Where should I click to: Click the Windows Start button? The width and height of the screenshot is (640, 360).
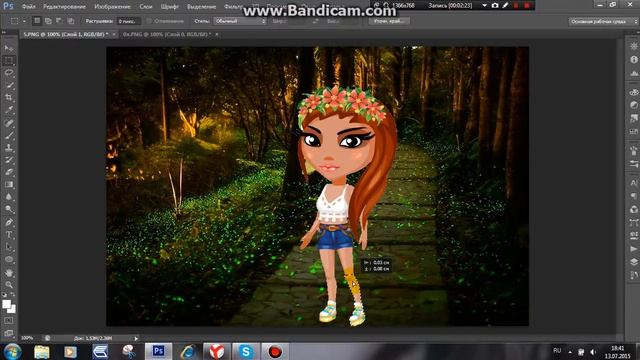(12, 351)
